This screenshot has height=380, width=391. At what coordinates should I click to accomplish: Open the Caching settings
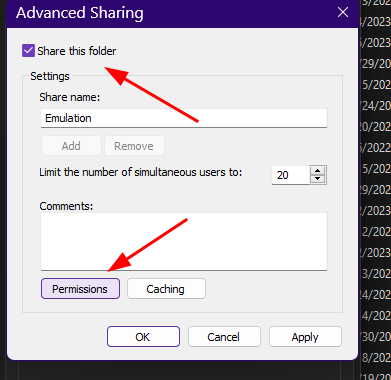pyautogui.click(x=166, y=289)
